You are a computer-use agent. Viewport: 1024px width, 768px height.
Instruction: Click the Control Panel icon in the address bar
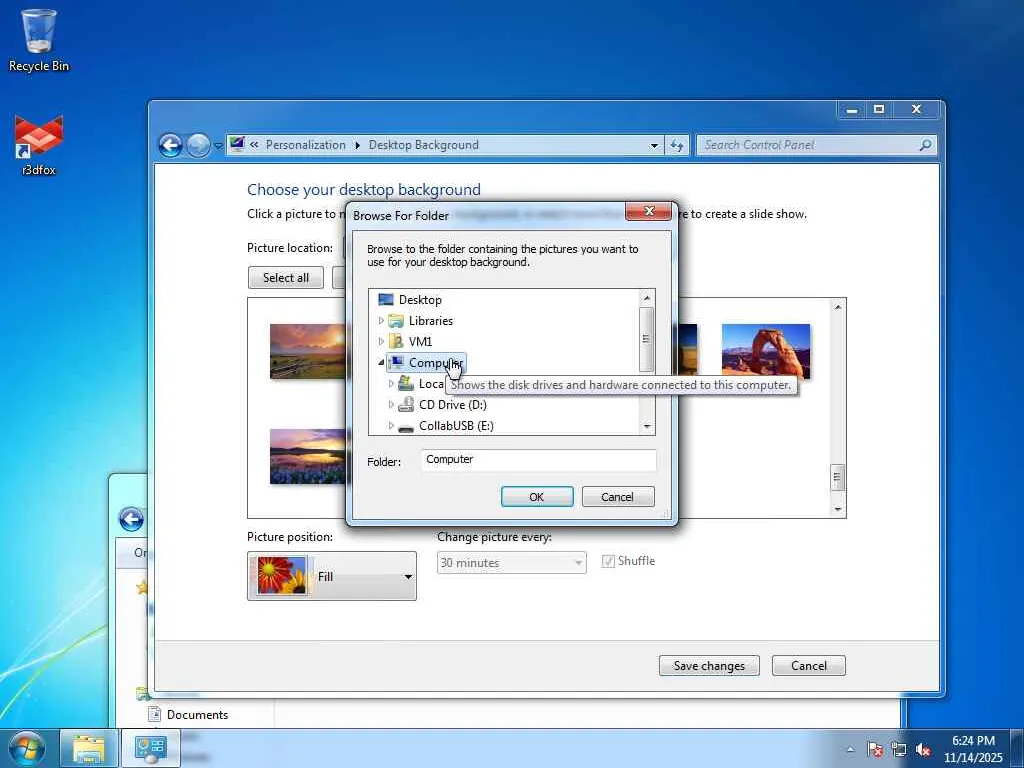pyautogui.click(x=237, y=144)
